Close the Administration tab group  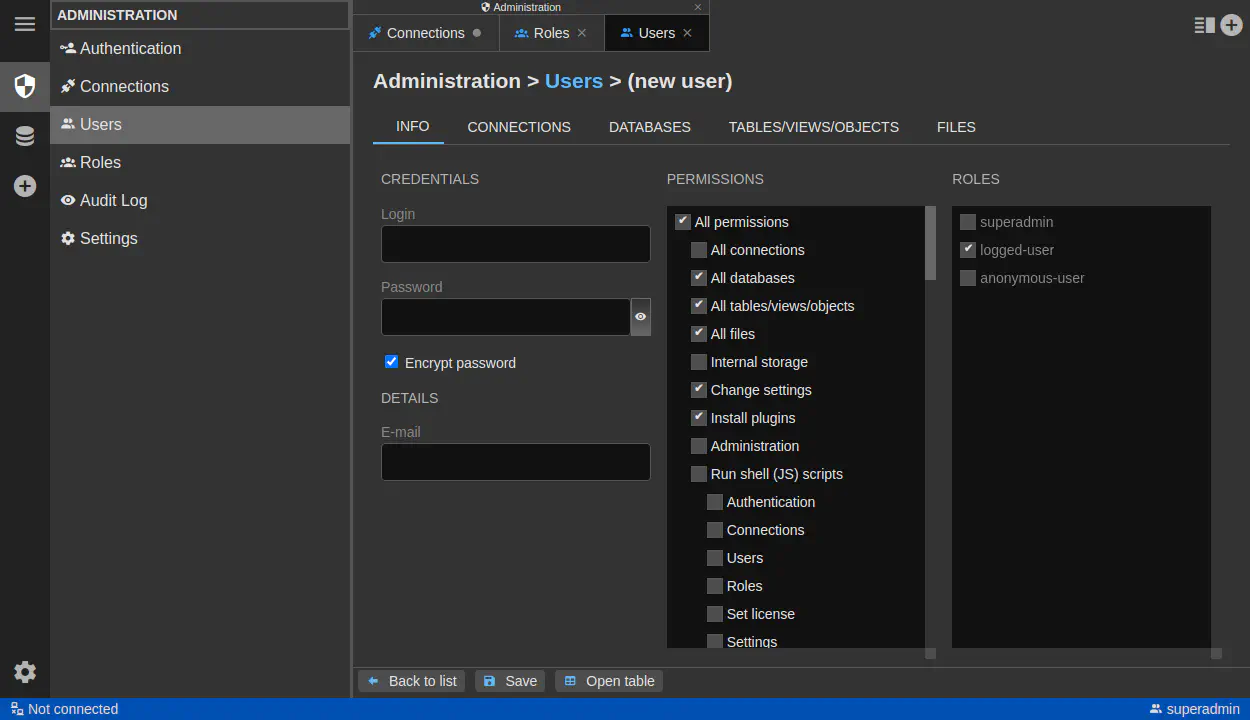[698, 7]
